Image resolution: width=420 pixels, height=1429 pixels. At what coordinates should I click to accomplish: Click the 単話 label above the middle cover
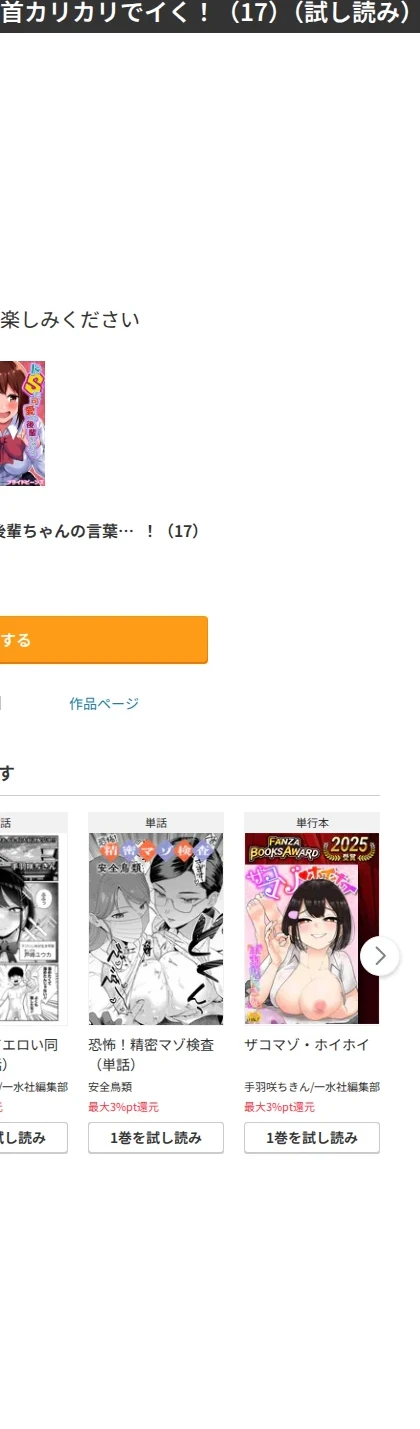tap(156, 823)
